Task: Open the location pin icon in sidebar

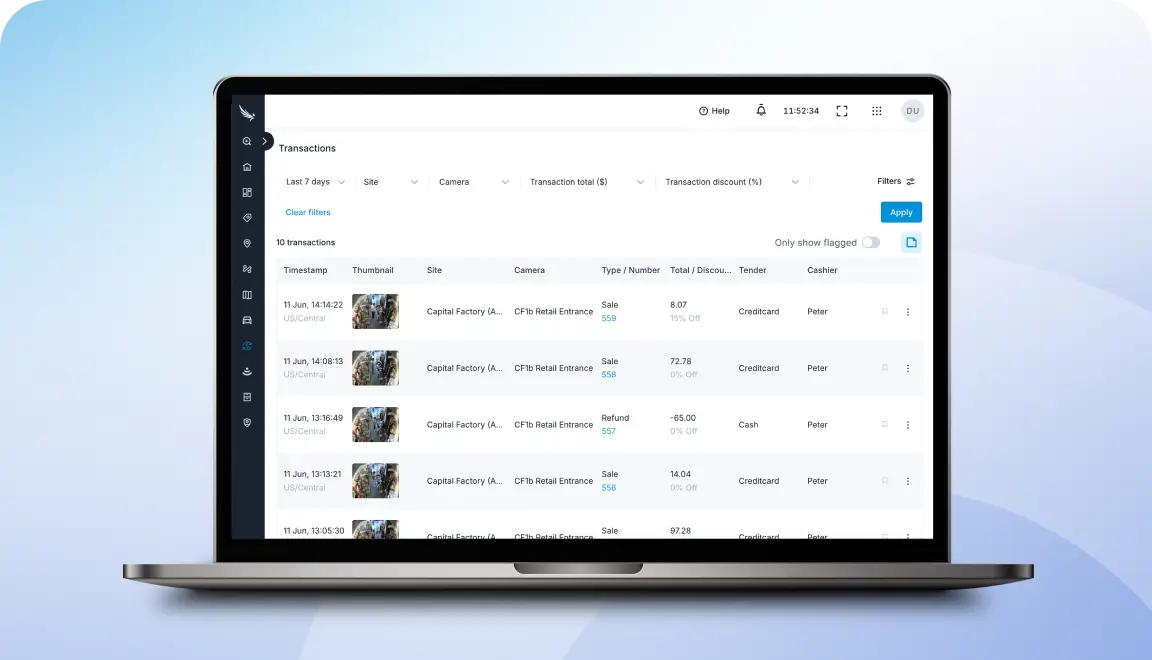Action: coord(247,243)
